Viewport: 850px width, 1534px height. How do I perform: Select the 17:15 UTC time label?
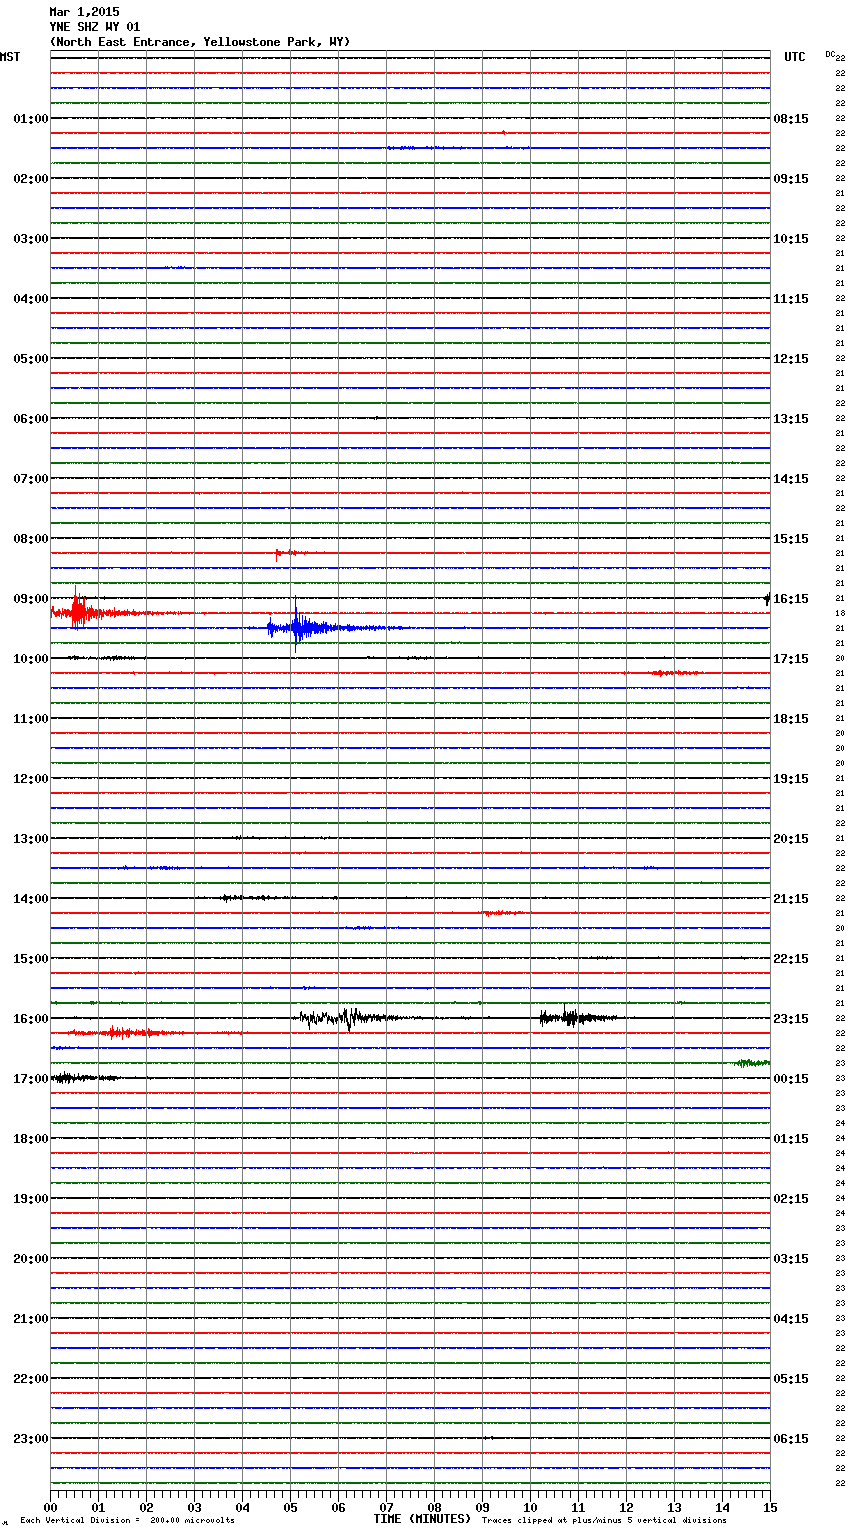click(791, 659)
